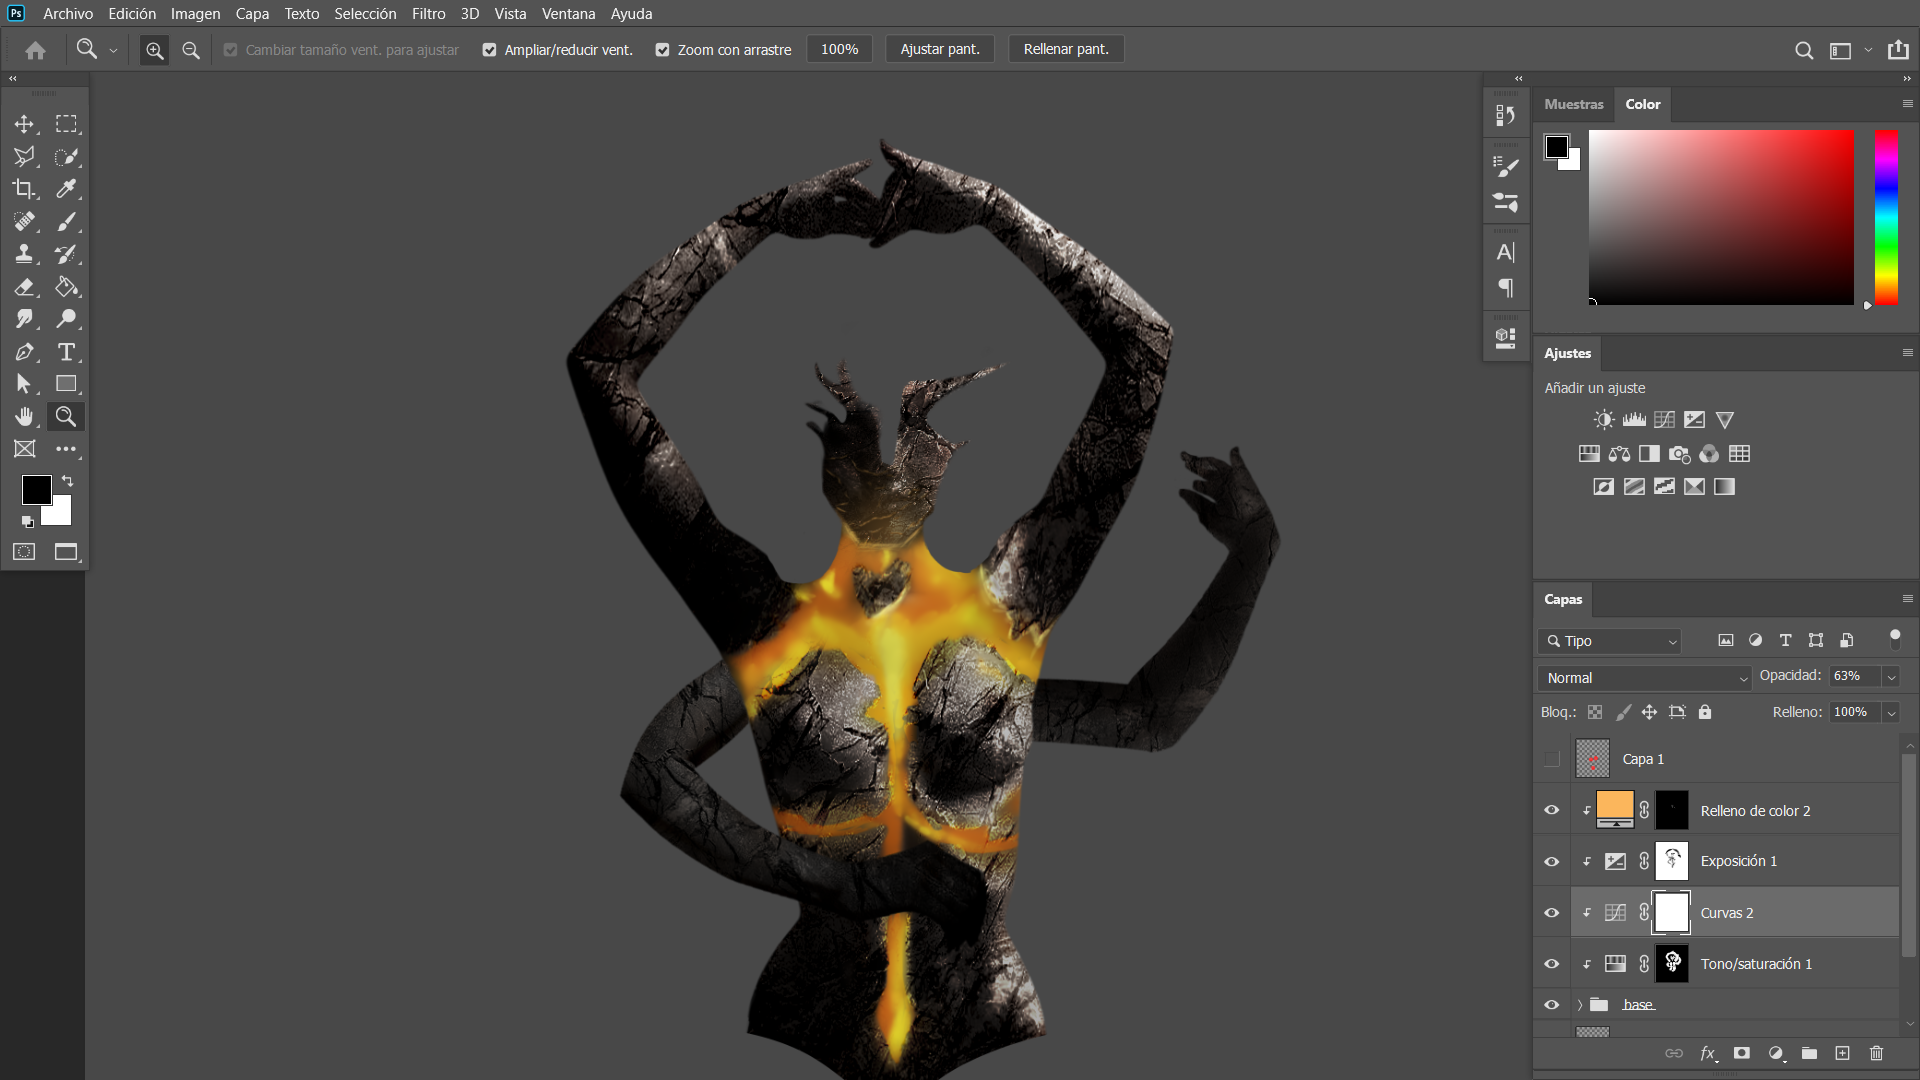The width and height of the screenshot is (1920, 1080).
Task: Click the Zoom Out magnifier icon
Action: tap(191, 50)
